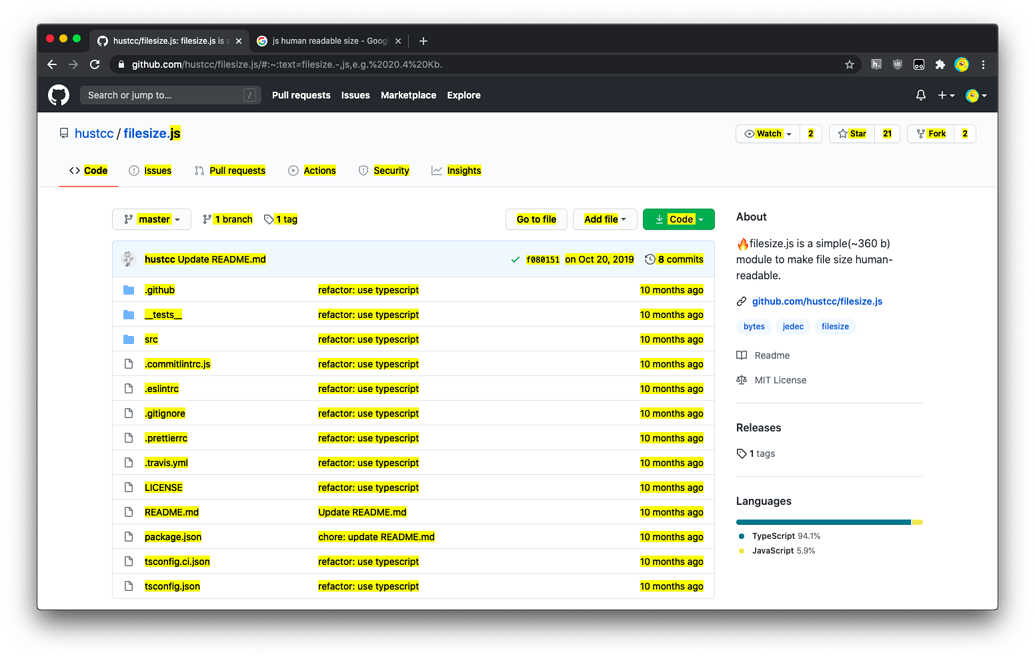
Task: Open Explore in the top navigation
Action: (x=463, y=95)
